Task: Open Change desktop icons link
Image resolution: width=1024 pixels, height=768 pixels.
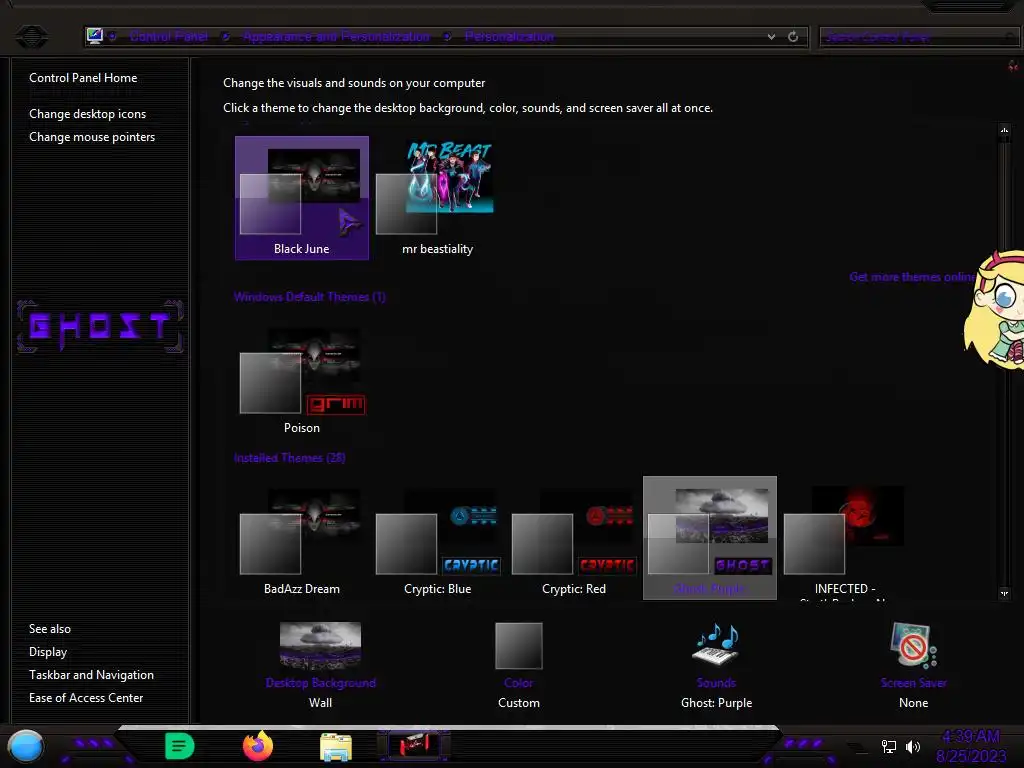Action: (x=88, y=114)
